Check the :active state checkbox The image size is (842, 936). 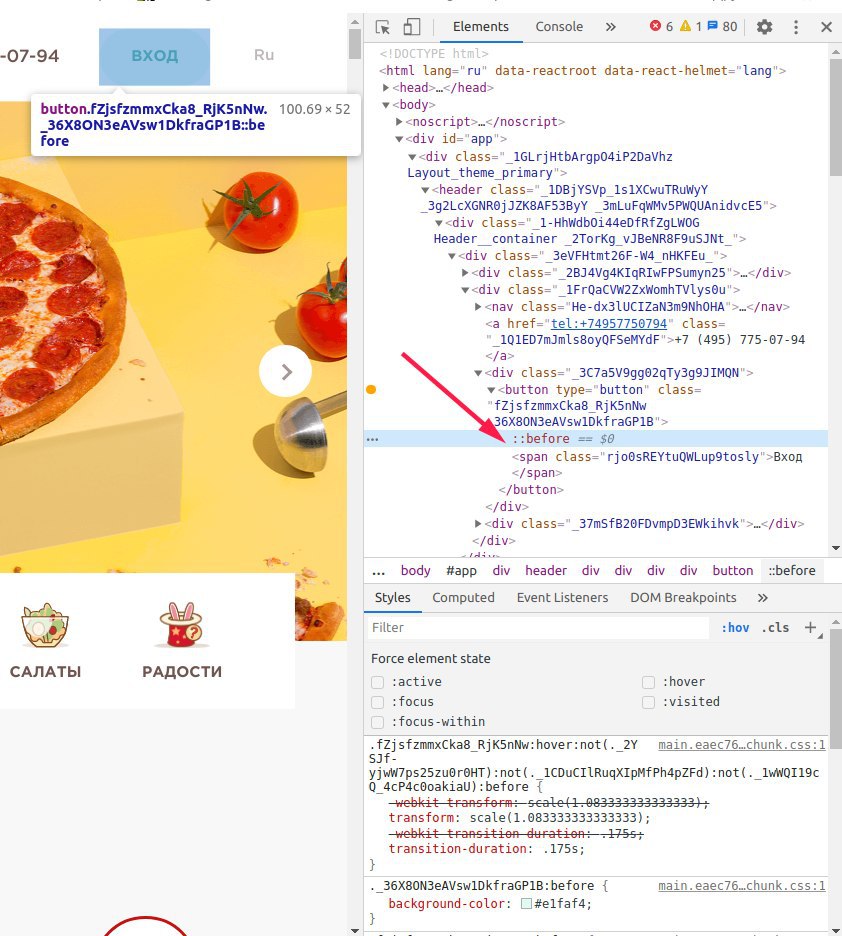377,682
